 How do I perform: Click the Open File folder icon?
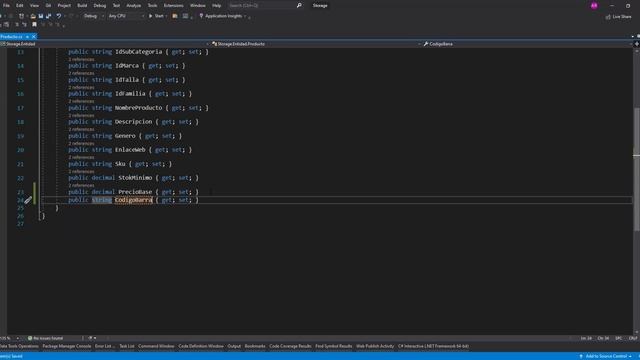tap(33, 16)
